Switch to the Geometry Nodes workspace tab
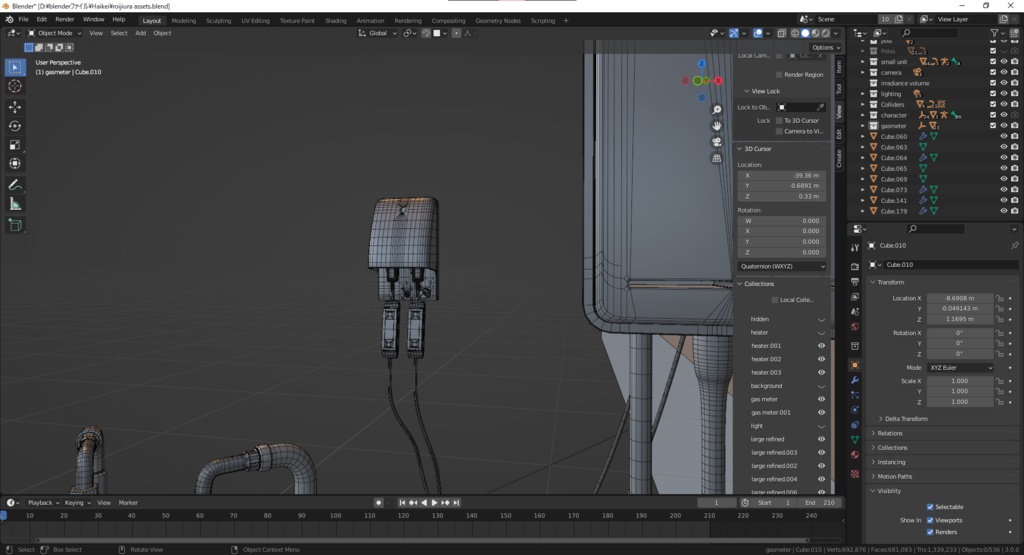The width and height of the screenshot is (1024, 555). tap(498, 20)
